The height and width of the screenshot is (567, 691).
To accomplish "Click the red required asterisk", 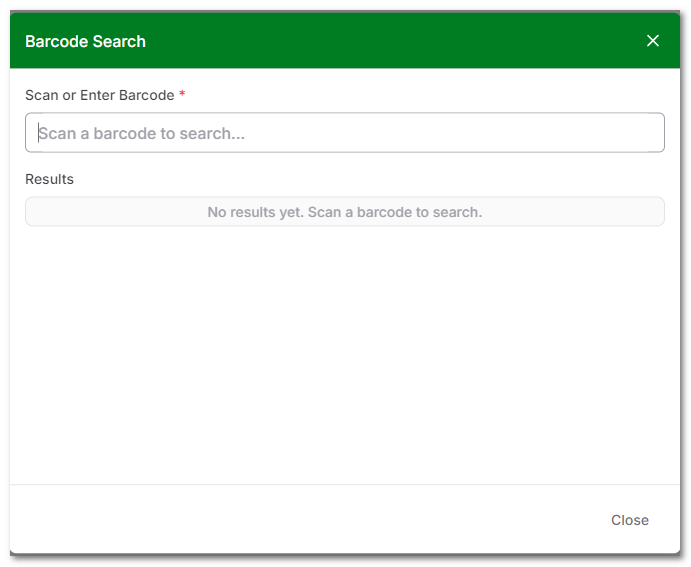I will point(183,95).
